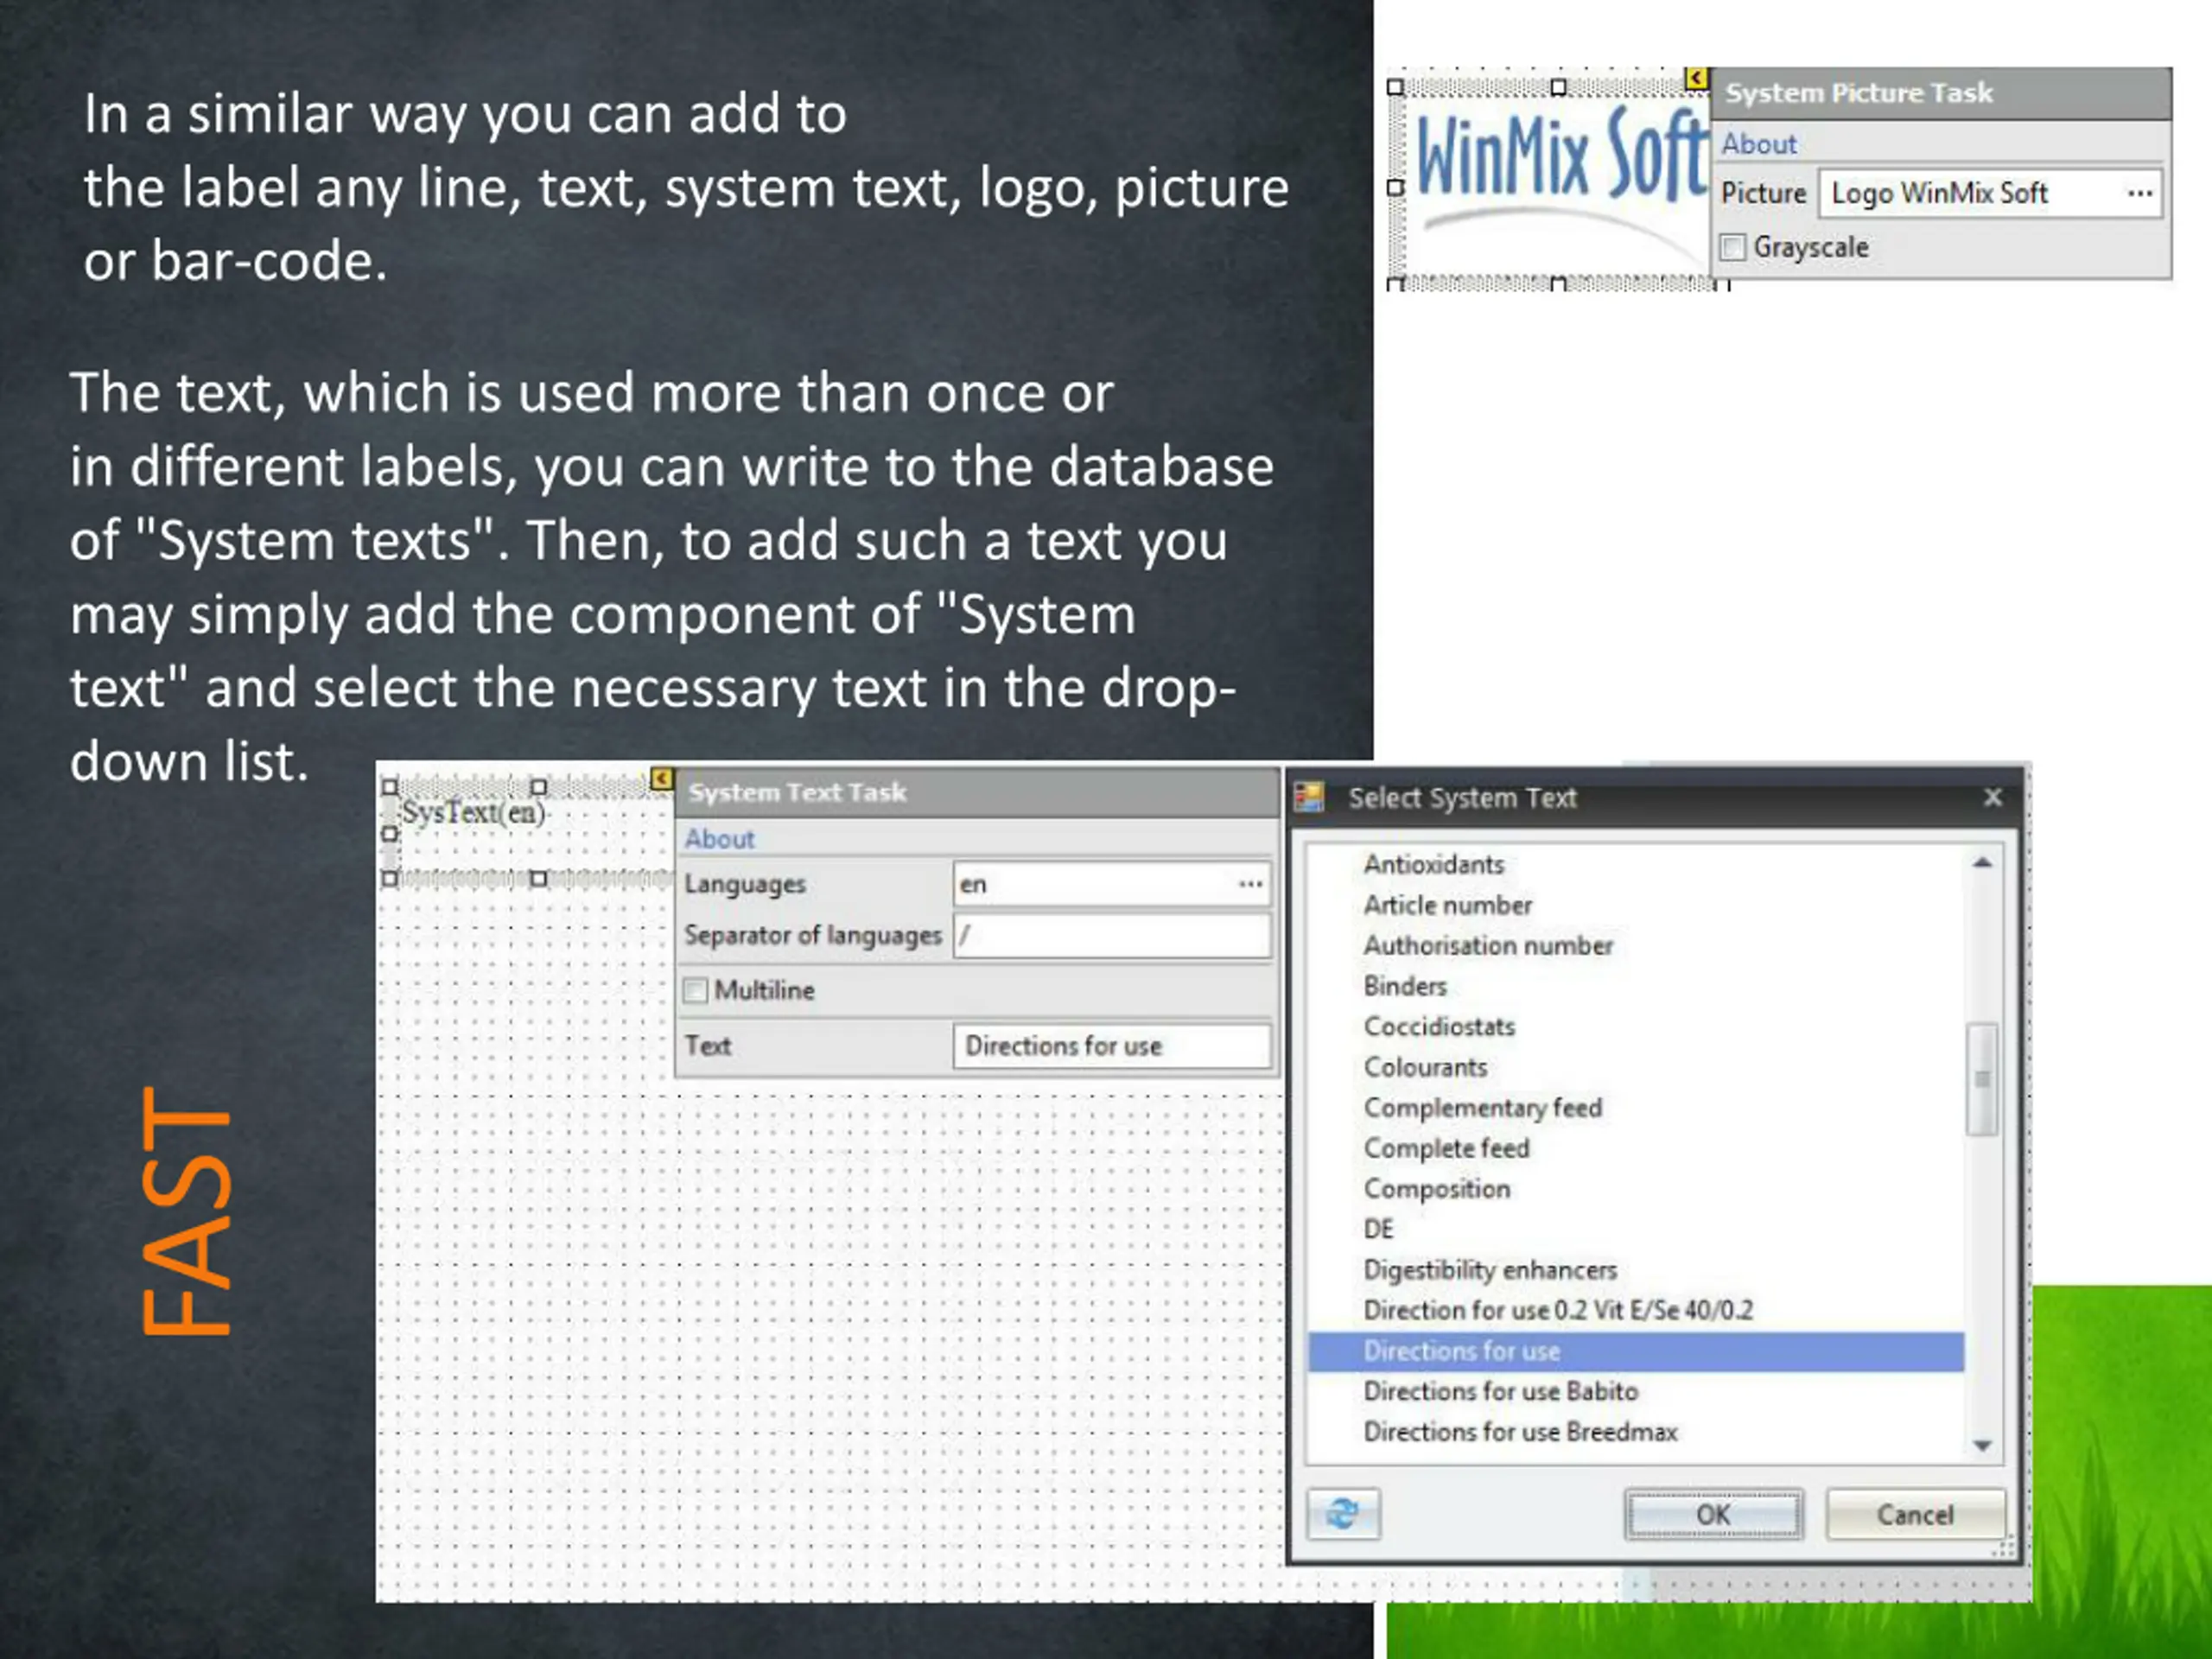Click the Separator of languages field
The height and width of the screenshot is (1659, 2212).
coord(1112,936)
